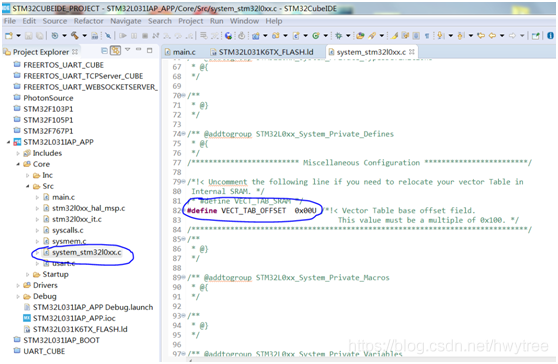The height and width of the screenshot is (364, 558).
Task: Click the blue Information Center icon
Action: [550, 36]
